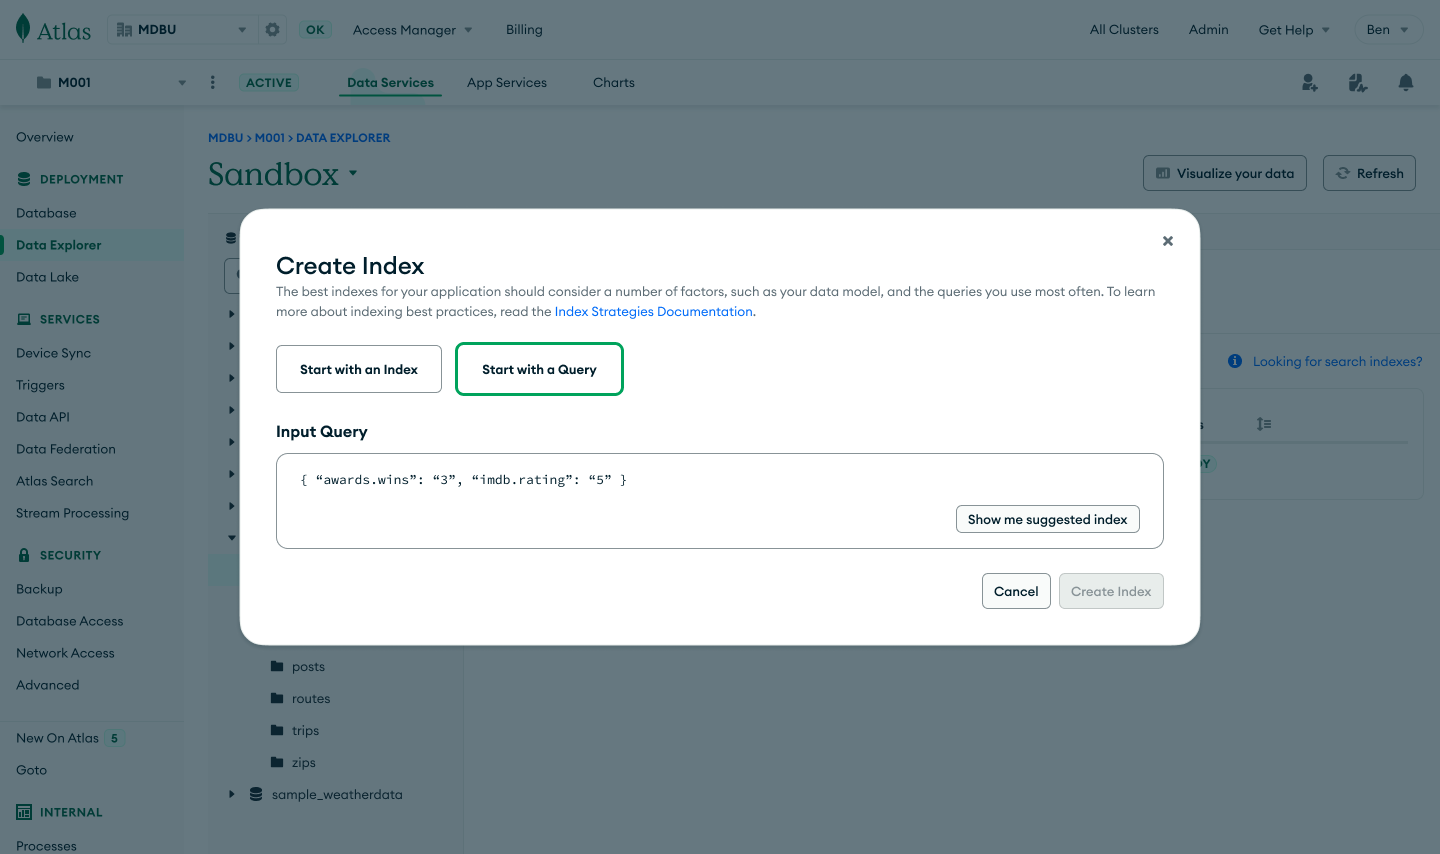
Task: Open Looking for search indexes link
Action: 1337,361
